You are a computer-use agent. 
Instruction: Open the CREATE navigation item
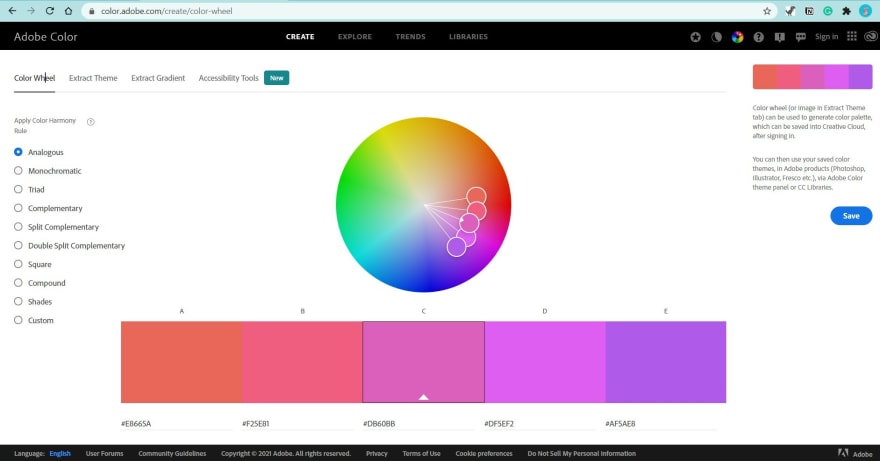300,36
